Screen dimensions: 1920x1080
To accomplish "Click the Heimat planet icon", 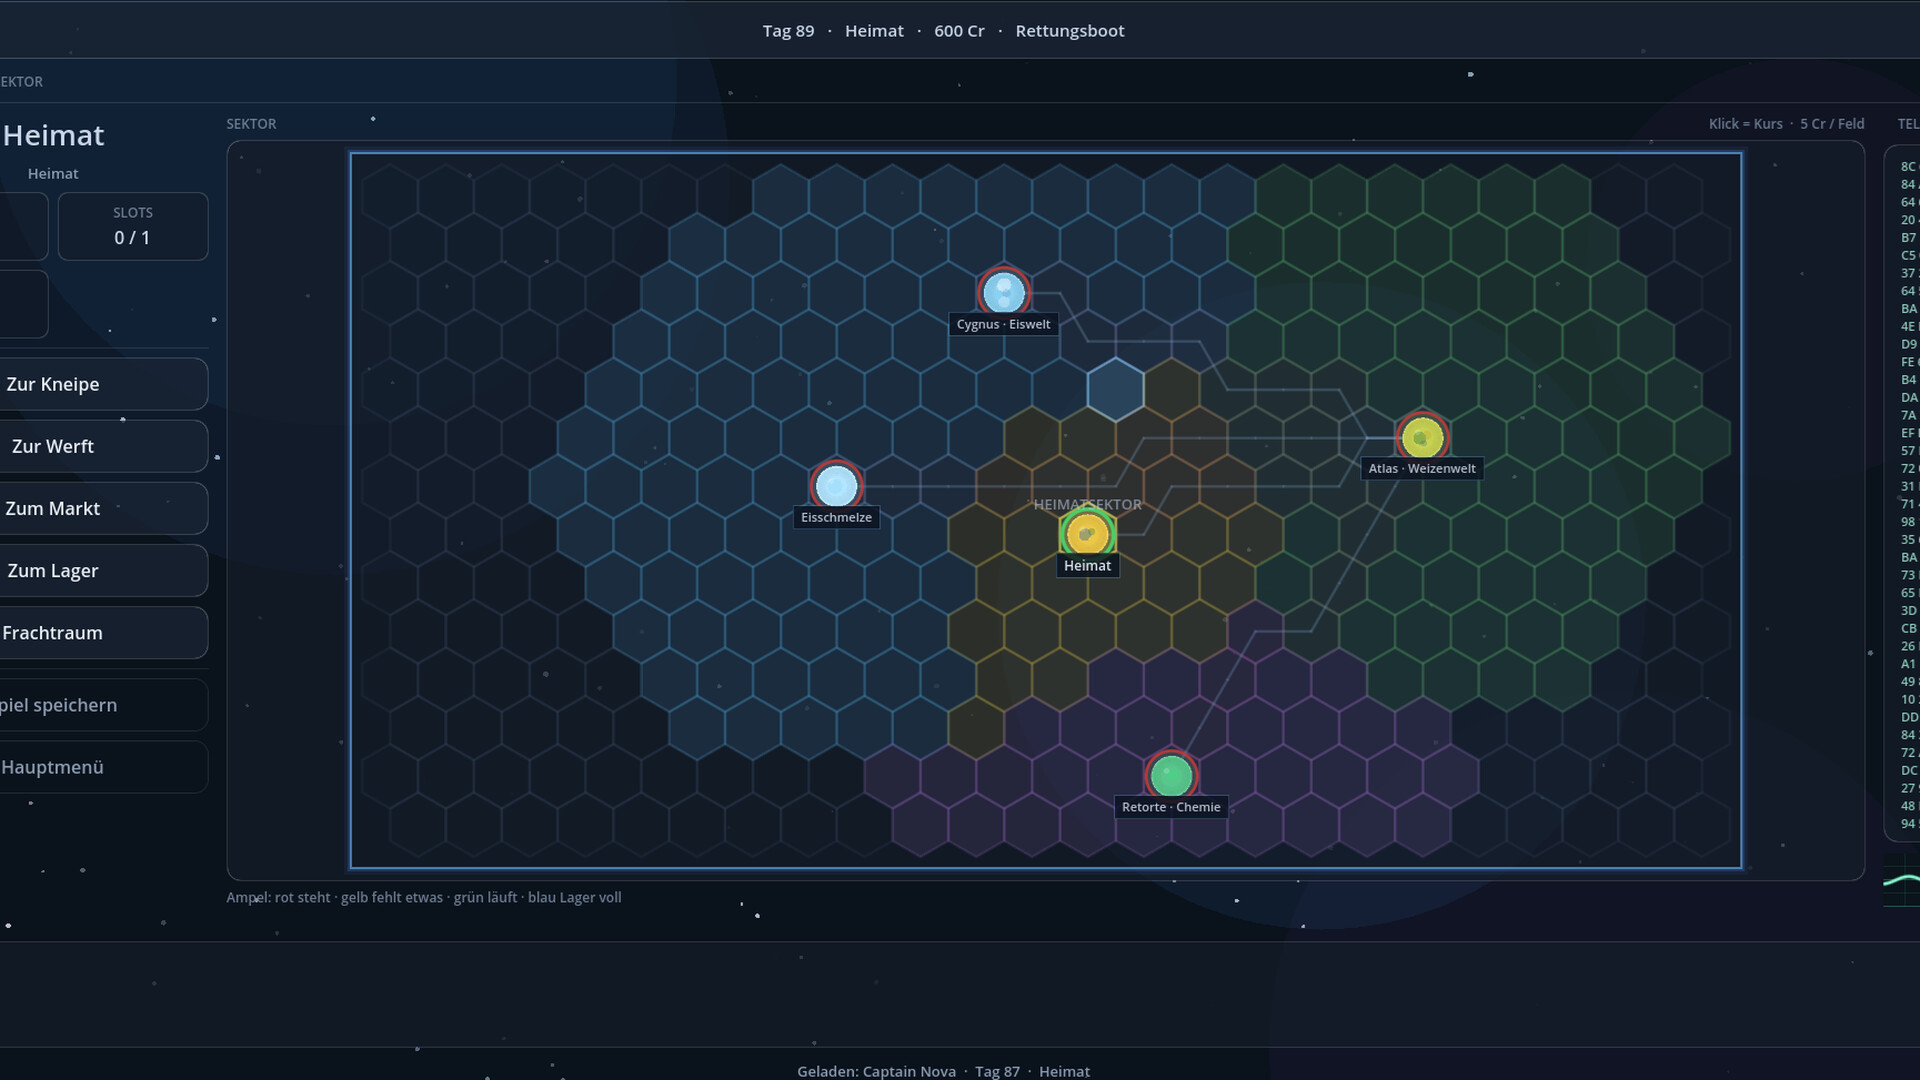I will pyautogui.click(x=1087, y=534).
